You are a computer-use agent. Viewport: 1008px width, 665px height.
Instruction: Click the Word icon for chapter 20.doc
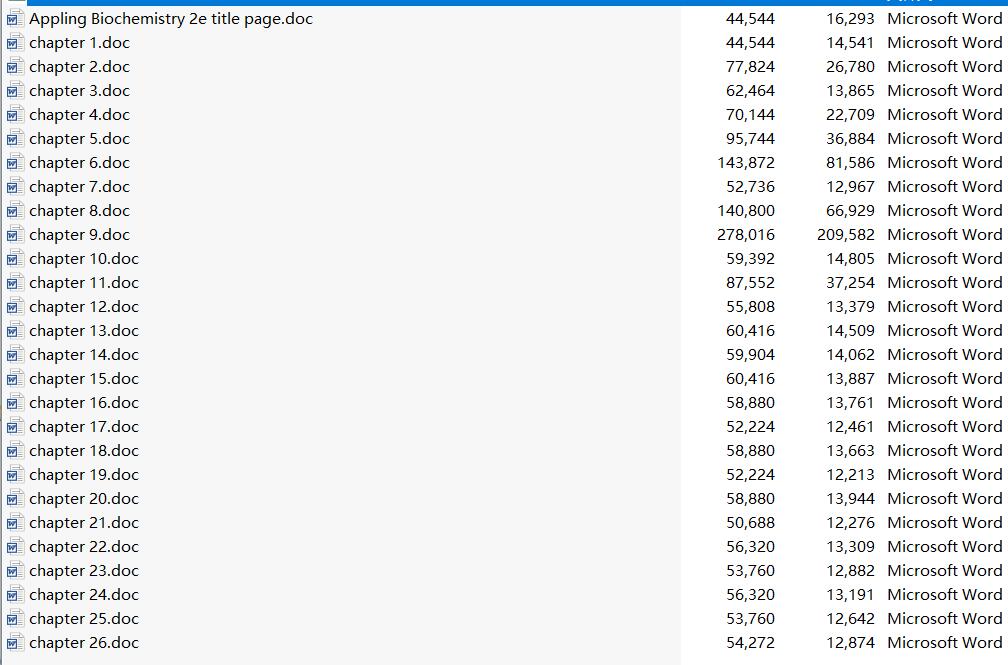point(15,499)
